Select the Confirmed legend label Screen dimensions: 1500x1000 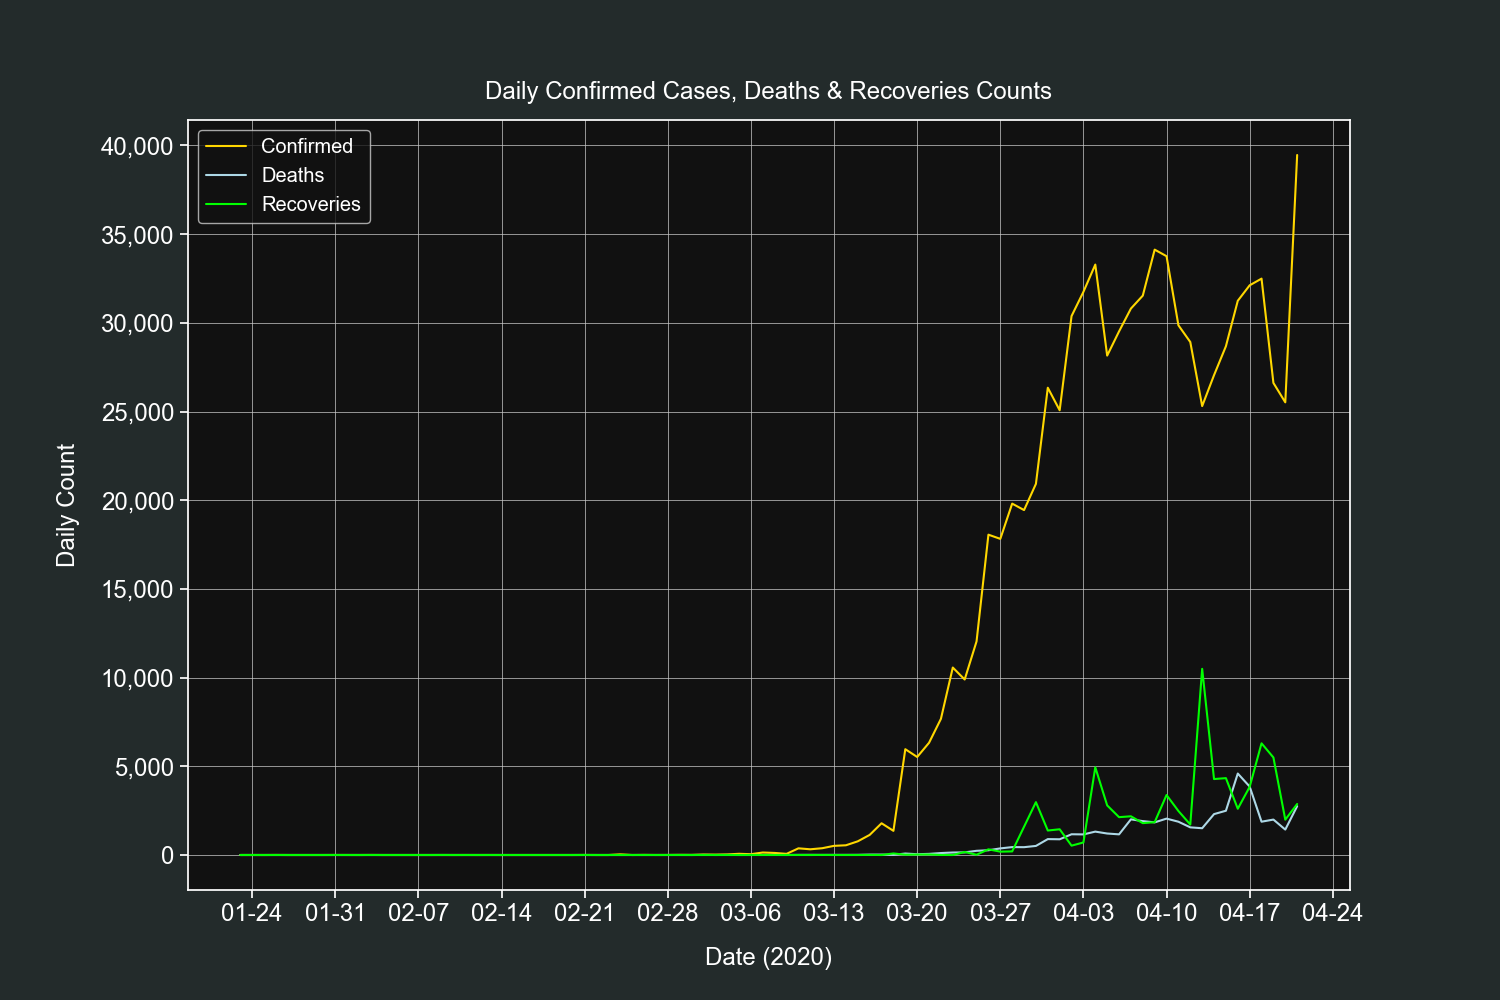pyautogui.click(x=307, y=146)
